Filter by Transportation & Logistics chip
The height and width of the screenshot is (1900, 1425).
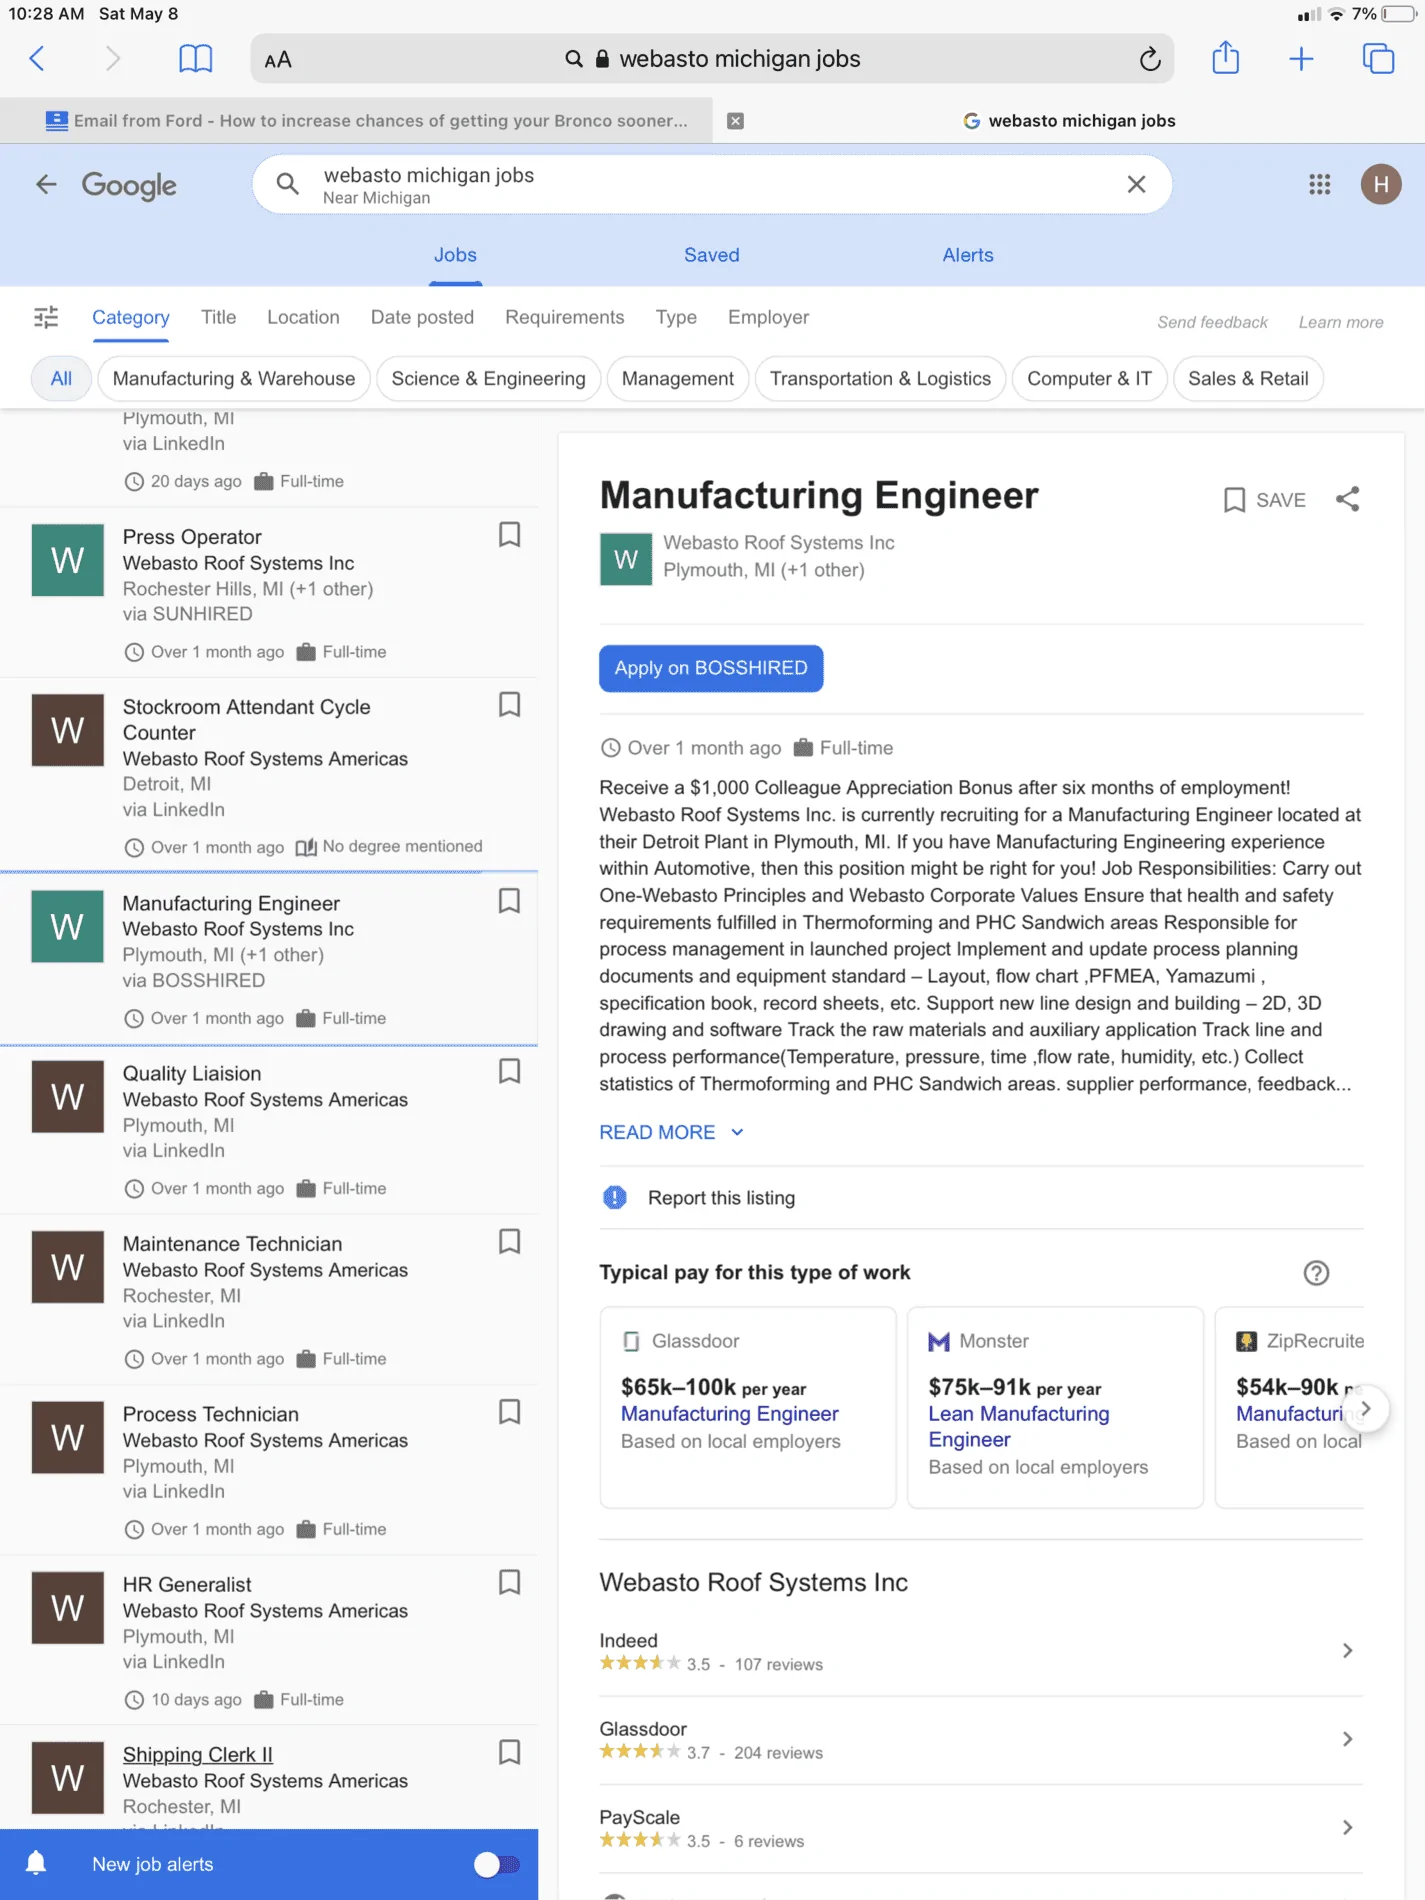(x=880, y=379)
